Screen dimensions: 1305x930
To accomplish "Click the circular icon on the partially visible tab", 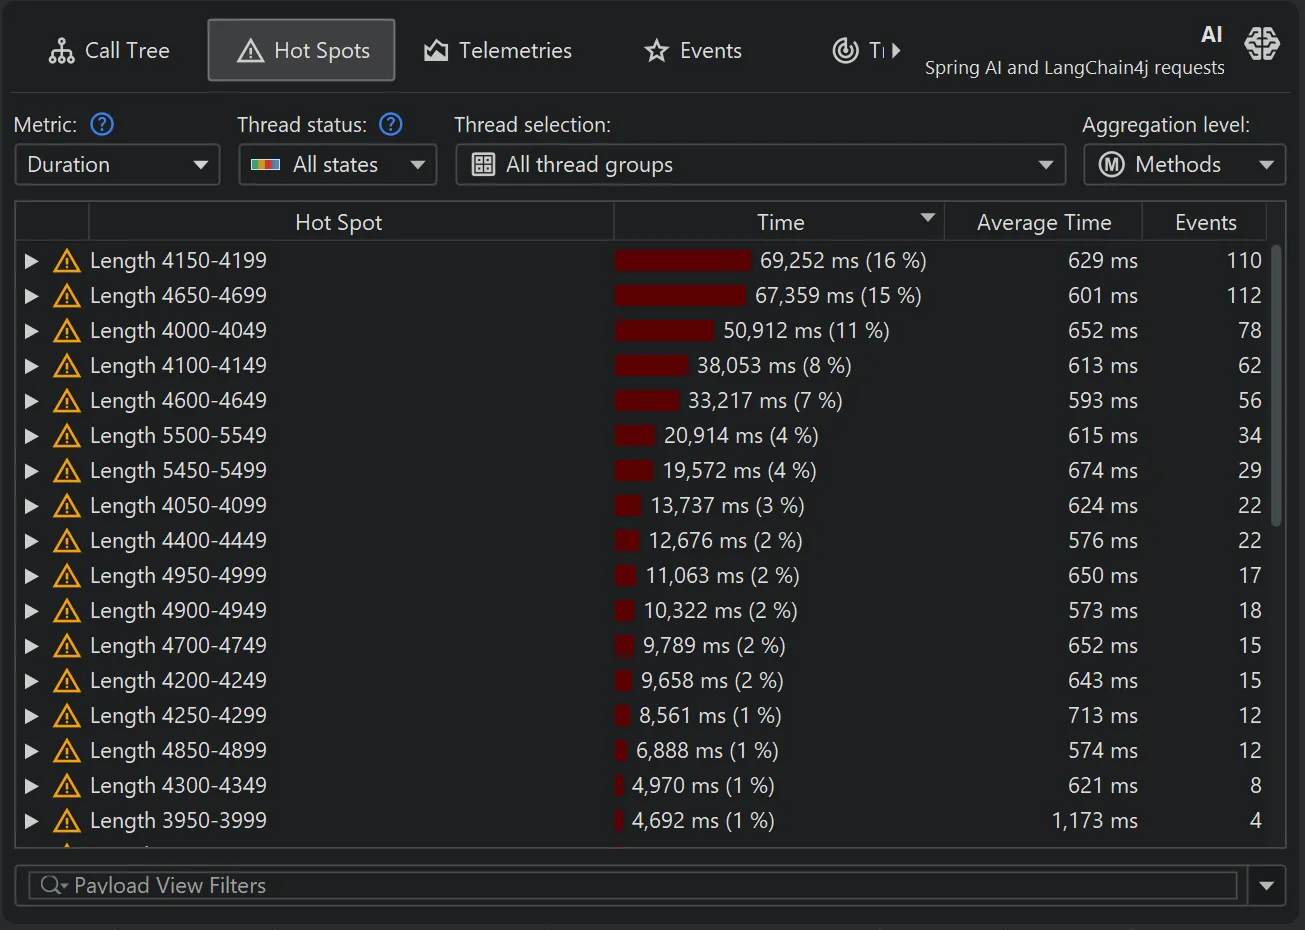I will [848, 50].
